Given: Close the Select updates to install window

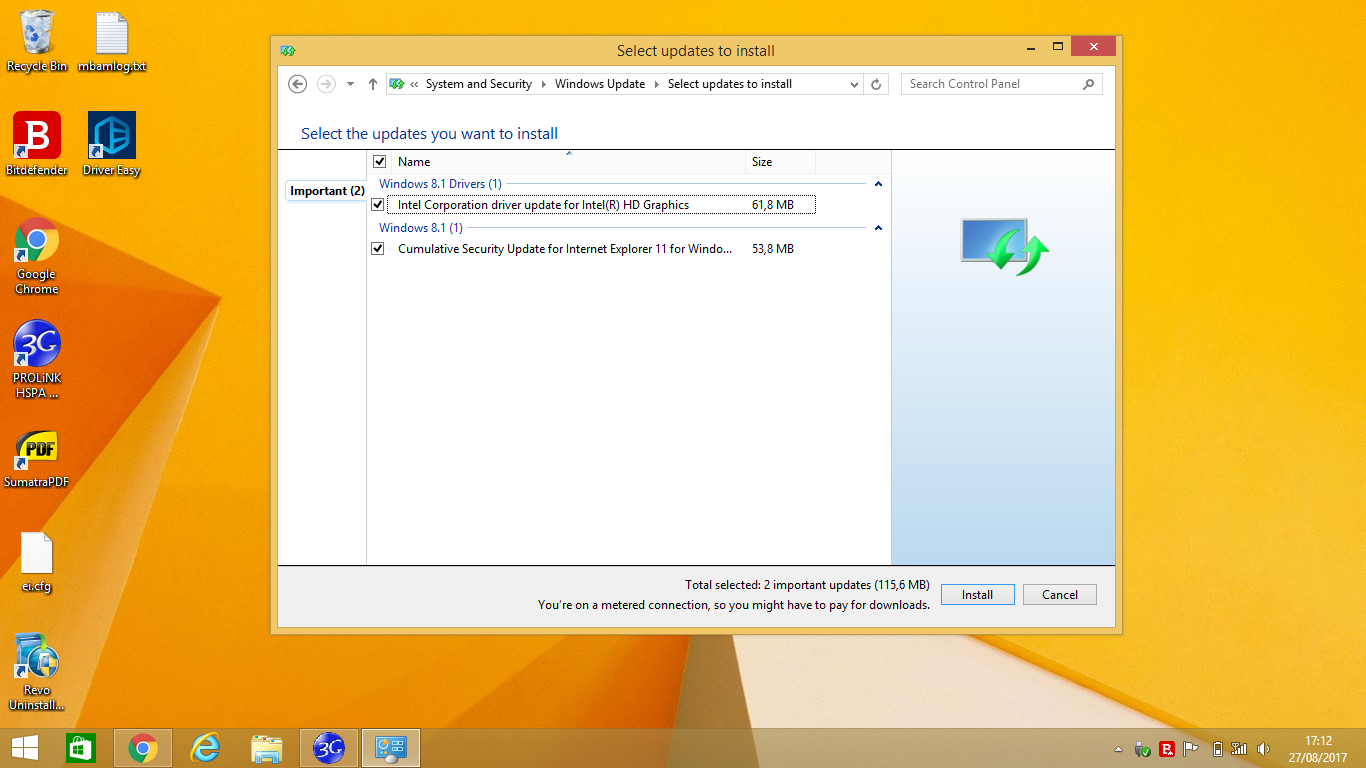Looking at the screenshot, I should tap(1093, 47).
